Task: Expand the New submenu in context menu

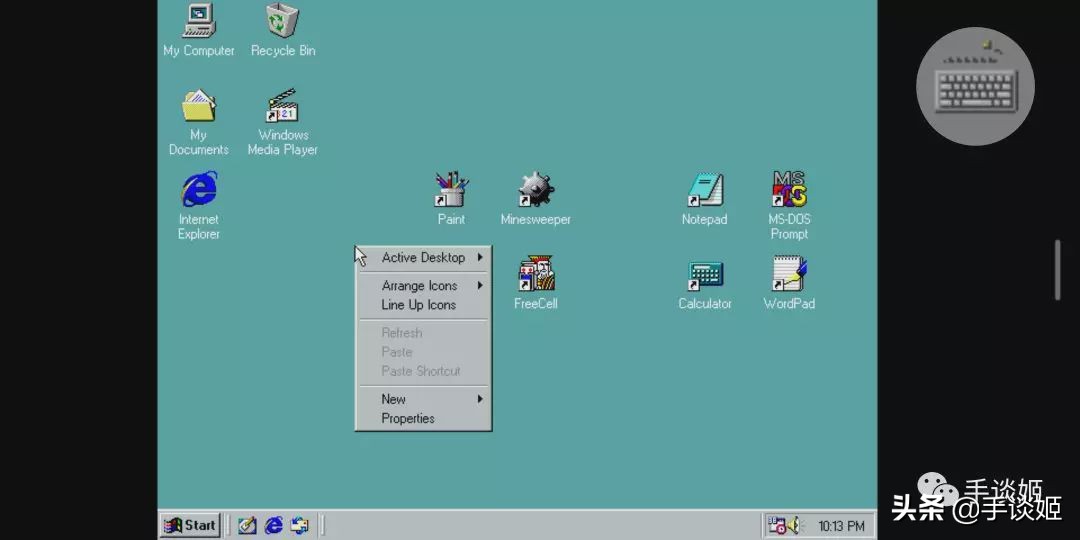Action: tap(394, 399)
